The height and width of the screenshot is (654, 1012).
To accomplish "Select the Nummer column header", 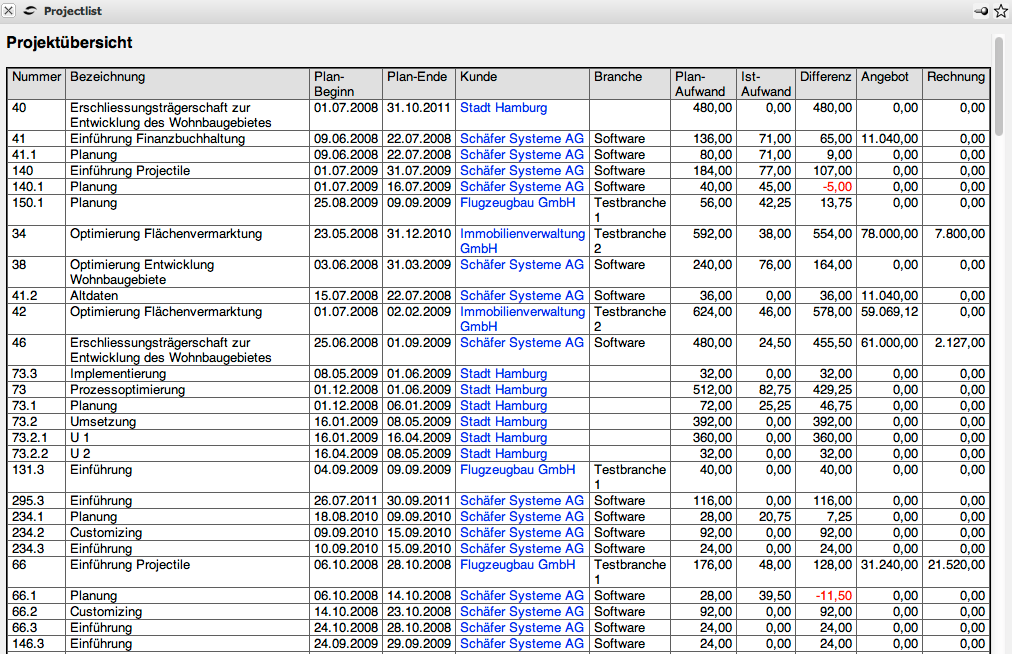I will [x=37, y=77].
